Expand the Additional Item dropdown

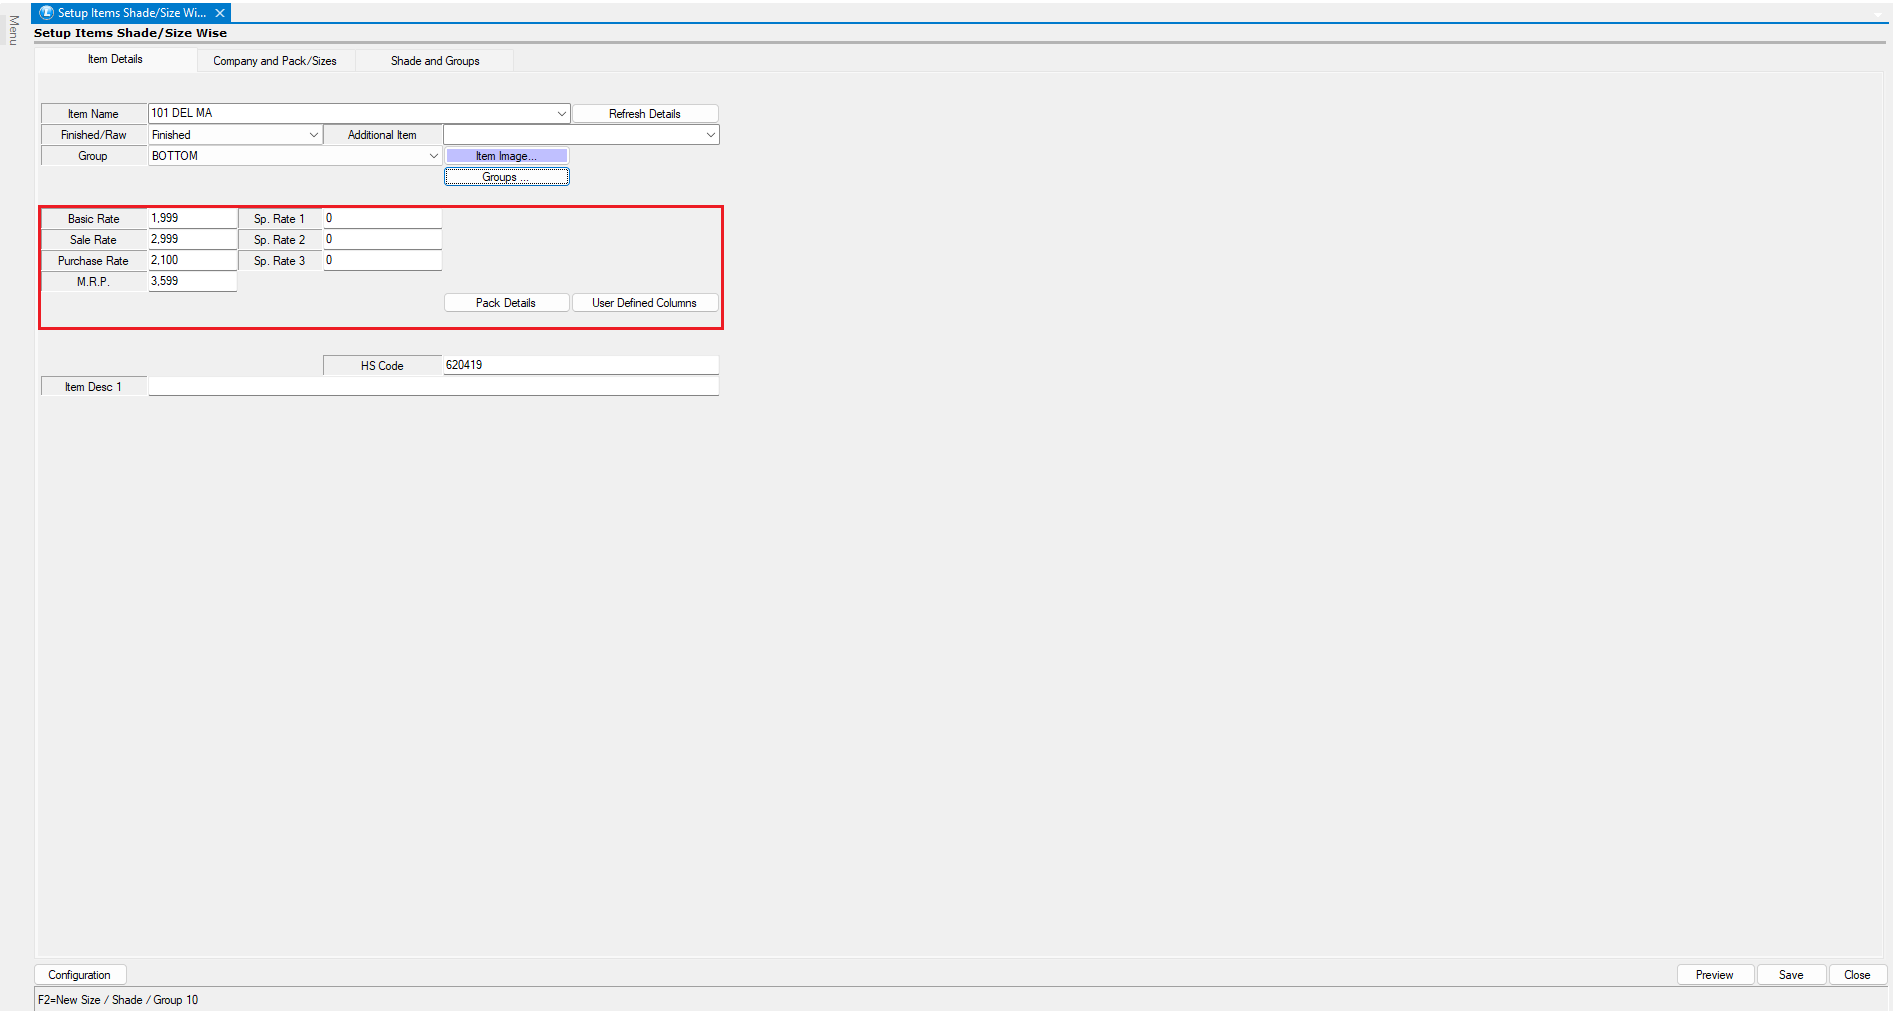(710, 135)
